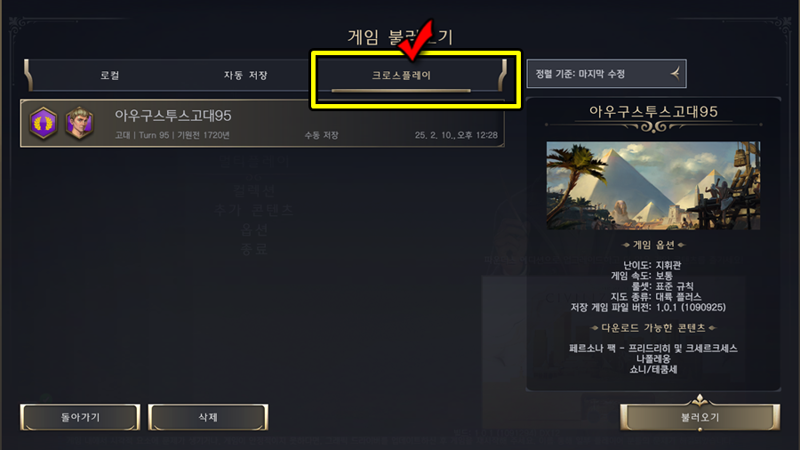Screen dimensions: 800x450
Task: Click the diamond ornament above 불러오기
Action: click(699, 400)
